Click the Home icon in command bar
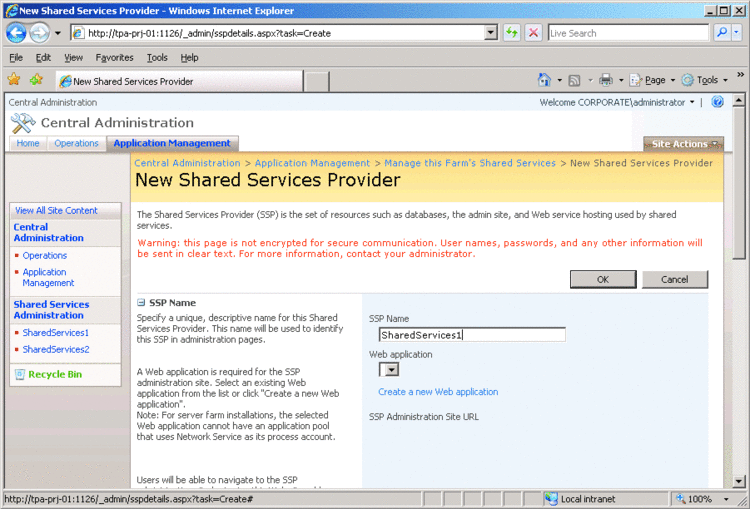The width and height of the screenshot is (750, 509). tap(544, 80)
